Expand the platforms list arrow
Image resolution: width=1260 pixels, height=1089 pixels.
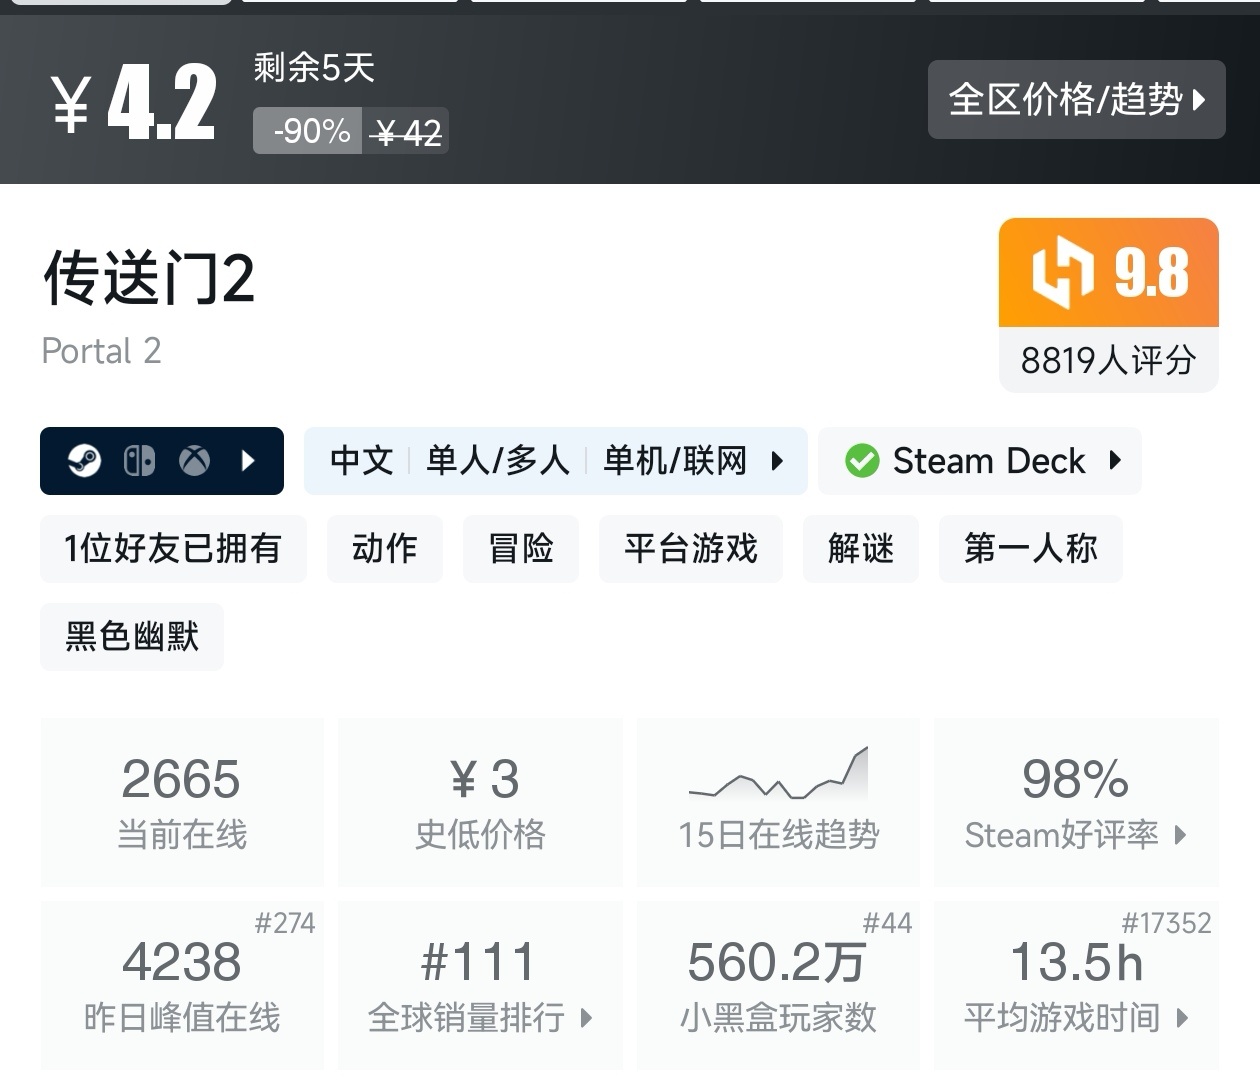click(x=248, y=461)
